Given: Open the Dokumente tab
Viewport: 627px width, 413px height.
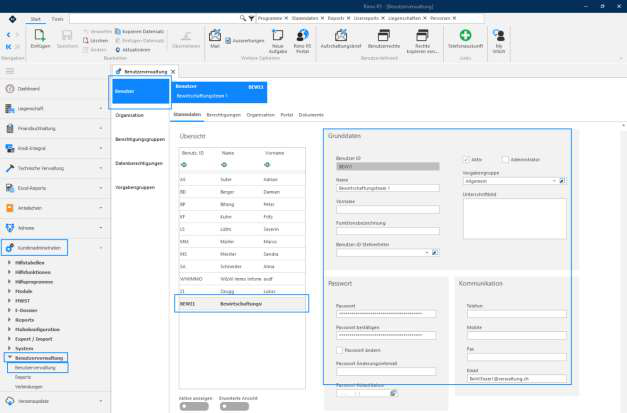Looking at the screenshot, I should pos(311,115).
